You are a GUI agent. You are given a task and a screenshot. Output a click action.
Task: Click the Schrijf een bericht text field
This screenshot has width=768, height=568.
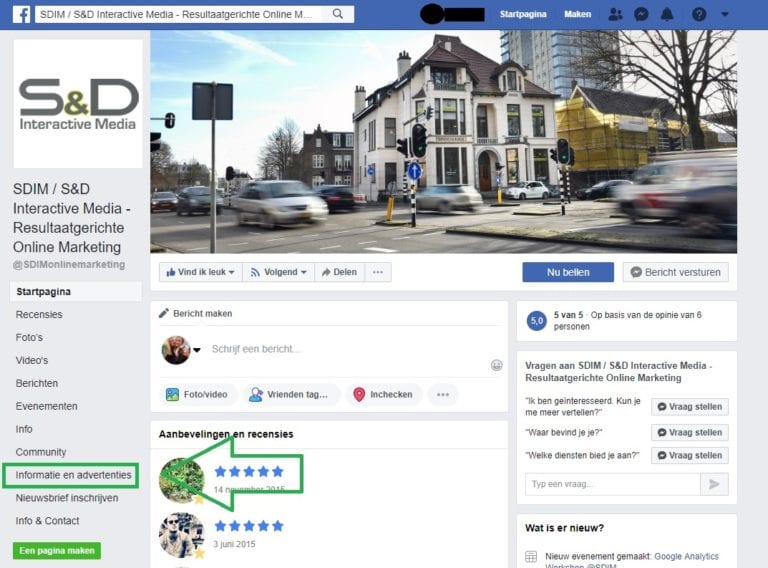click(256, 349)
